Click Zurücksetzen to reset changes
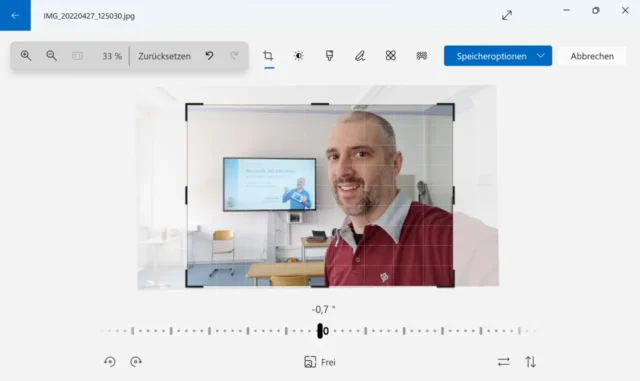 coord(164,56)
